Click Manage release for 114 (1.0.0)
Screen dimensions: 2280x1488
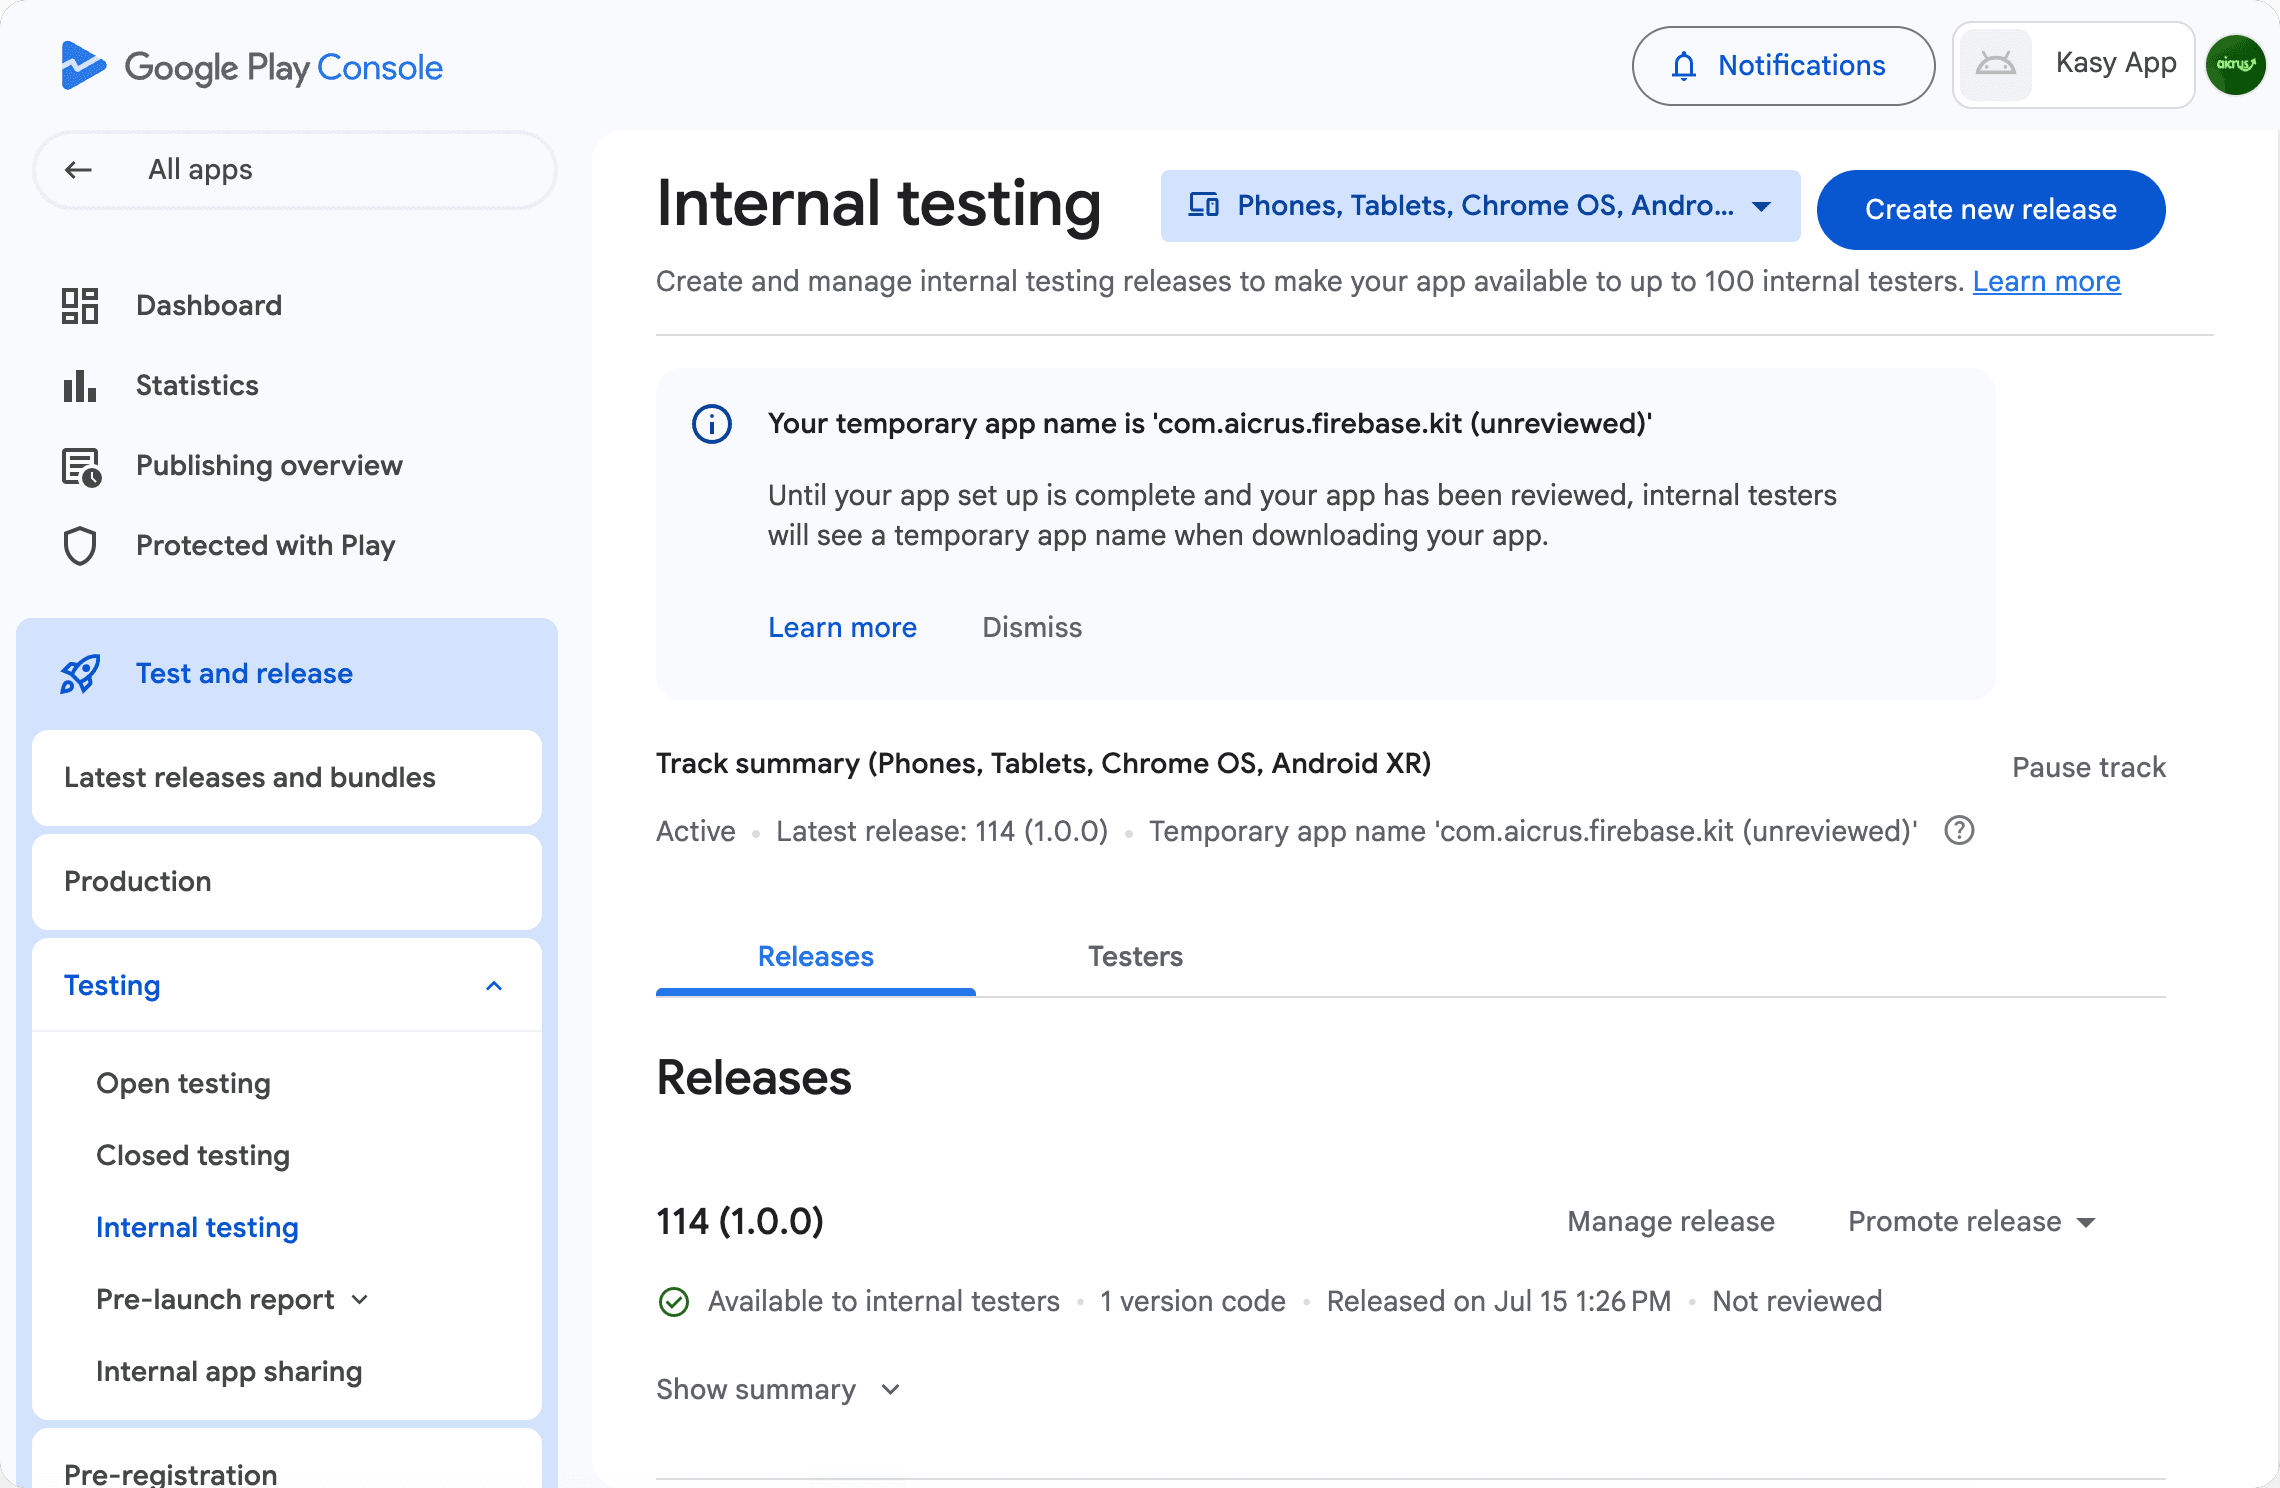(1671, 1222)
